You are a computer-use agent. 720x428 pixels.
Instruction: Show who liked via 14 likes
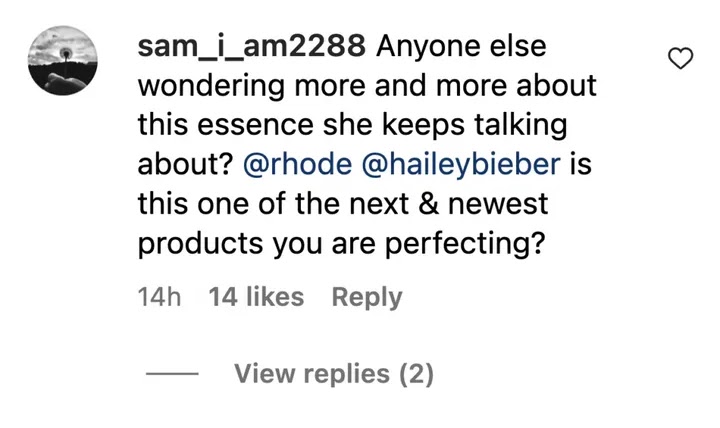pos(256,297)
